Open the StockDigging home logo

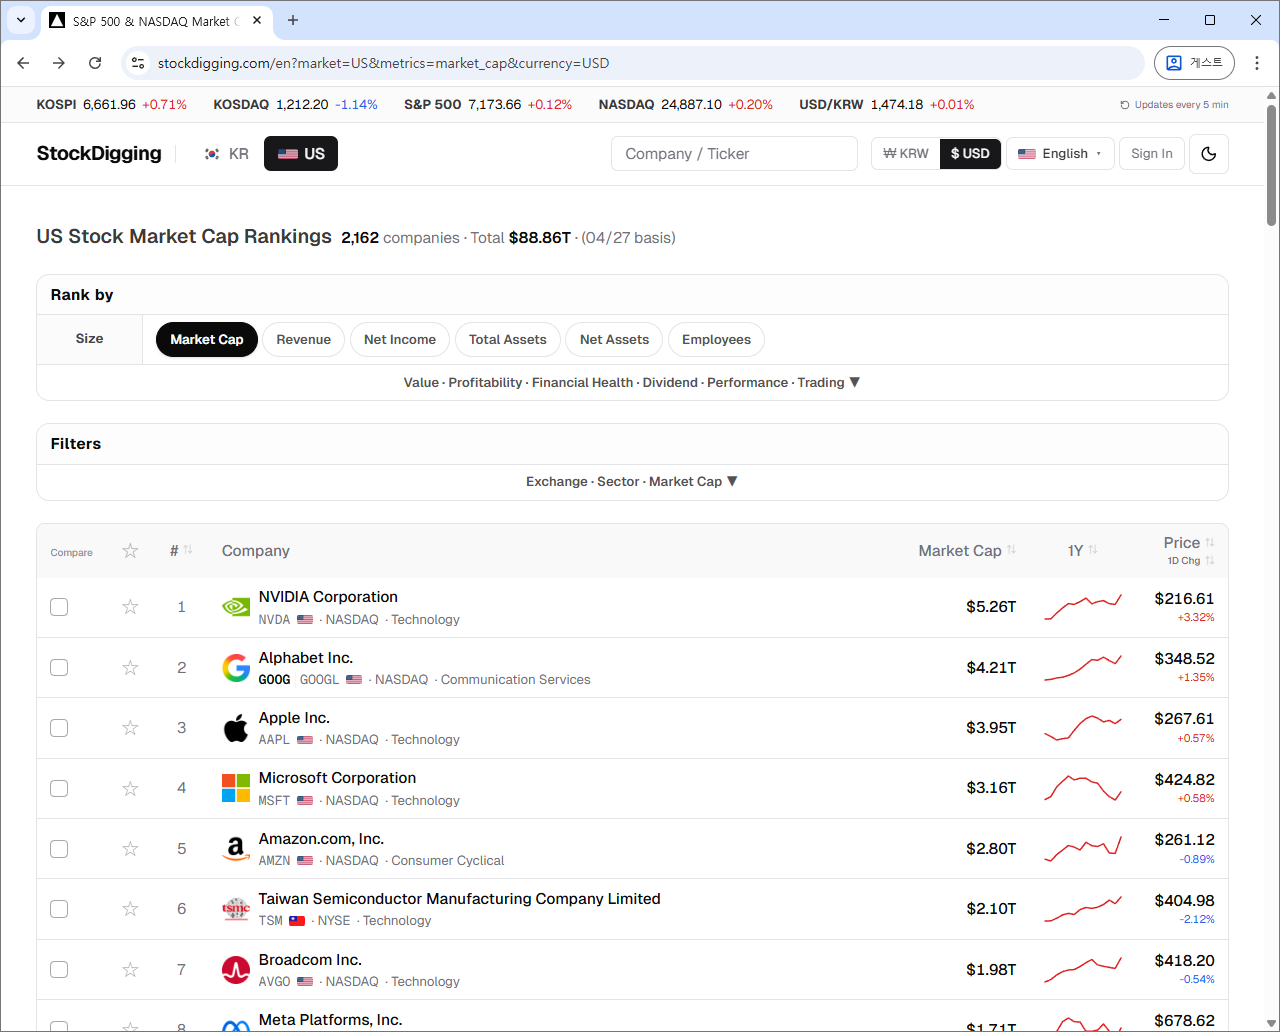(99, 153)
